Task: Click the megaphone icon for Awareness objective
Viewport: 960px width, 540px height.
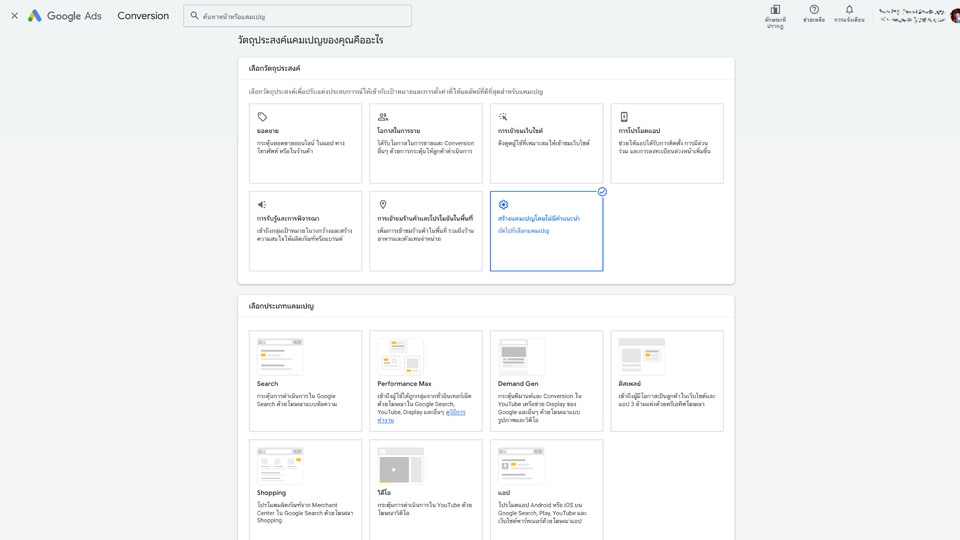Action: click(262, 205)
